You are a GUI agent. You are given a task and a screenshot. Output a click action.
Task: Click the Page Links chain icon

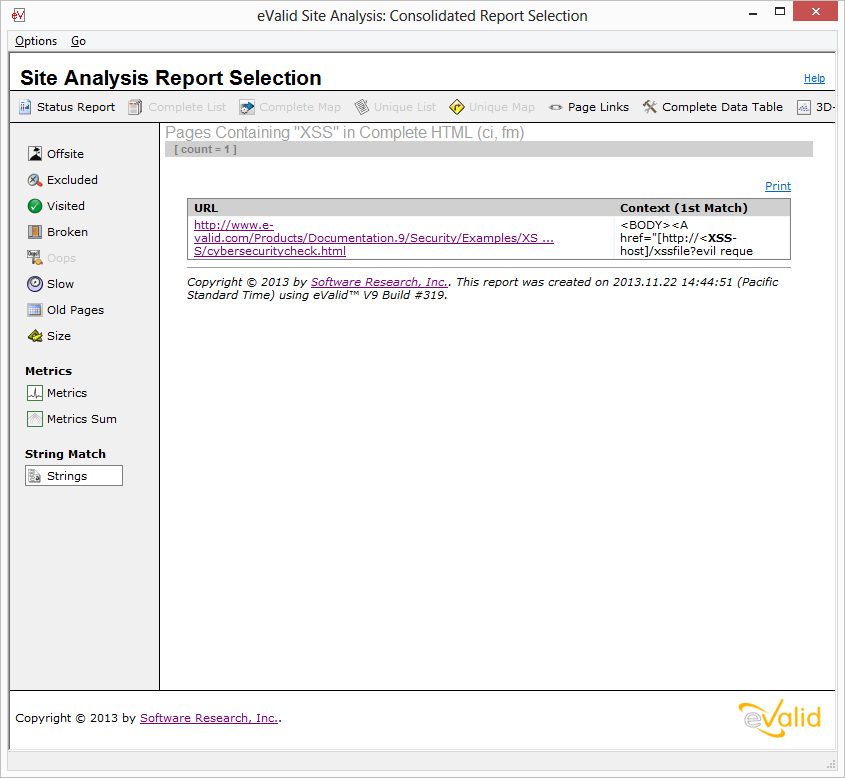(556, 107)
